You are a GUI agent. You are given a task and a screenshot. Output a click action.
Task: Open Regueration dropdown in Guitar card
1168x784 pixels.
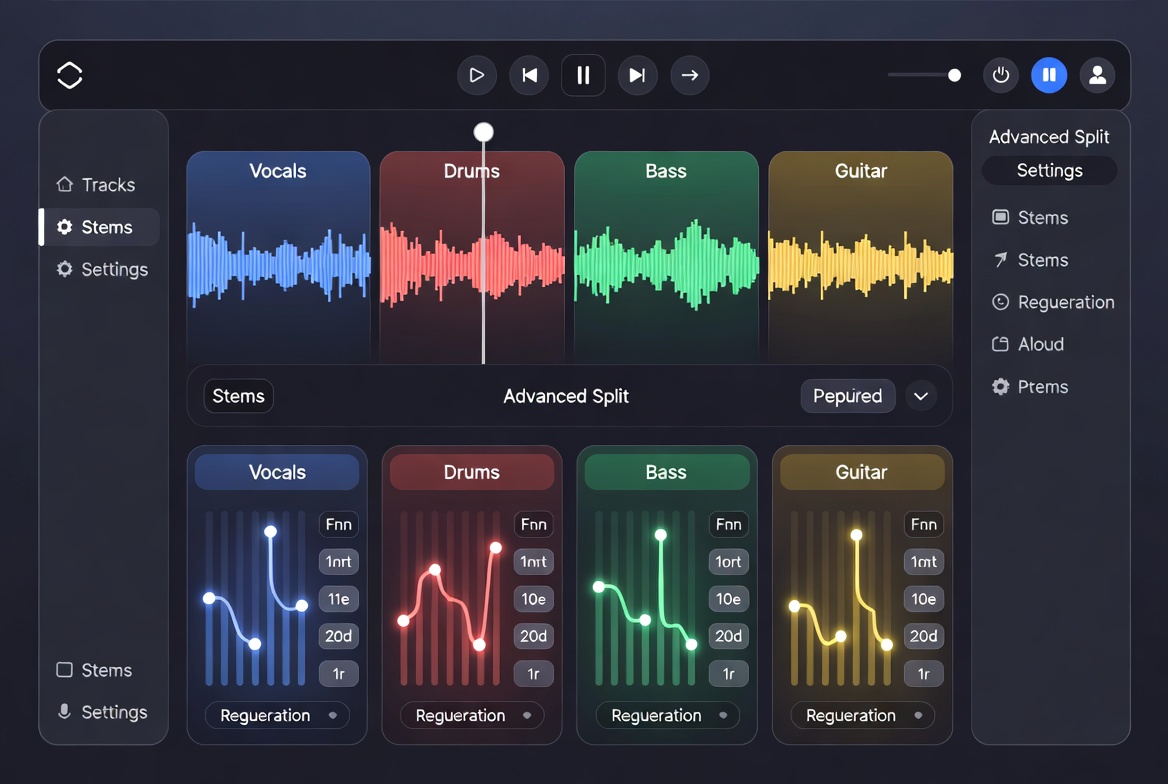862,715
